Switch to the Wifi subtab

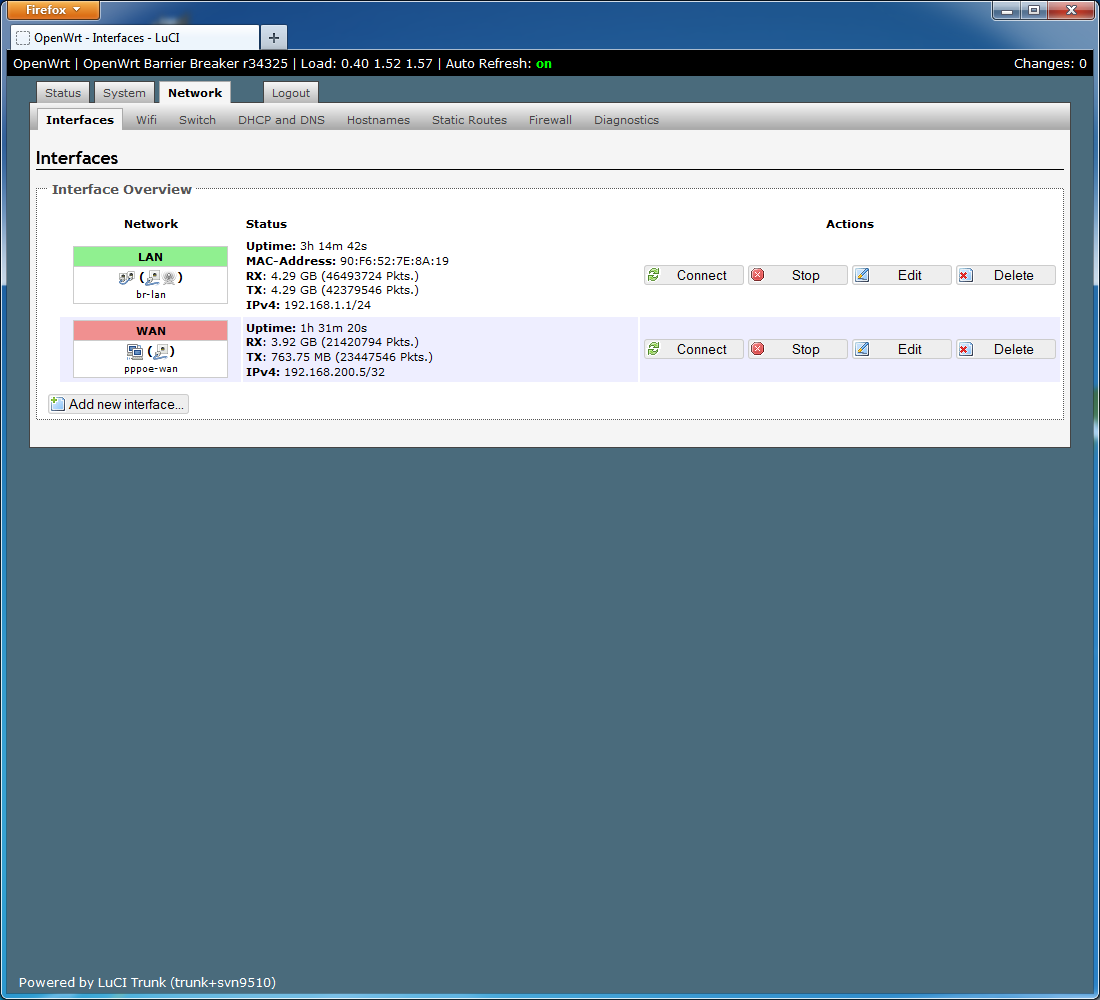tap(146, 120)
